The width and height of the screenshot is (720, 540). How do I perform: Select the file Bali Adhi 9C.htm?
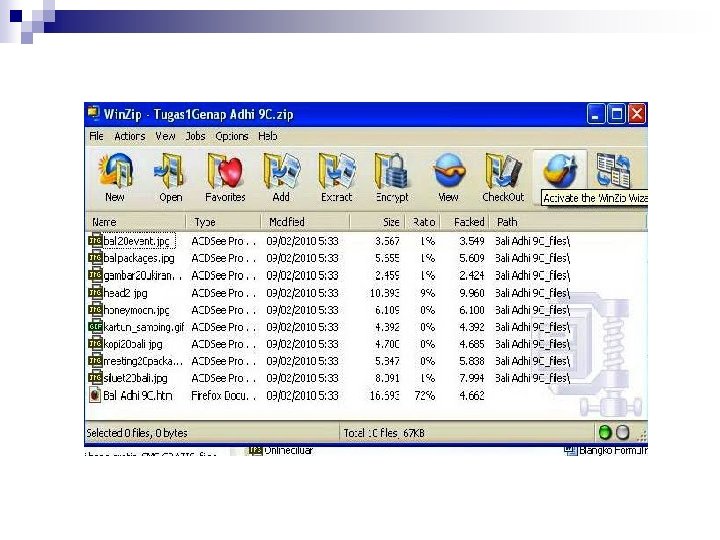[138, 395]
